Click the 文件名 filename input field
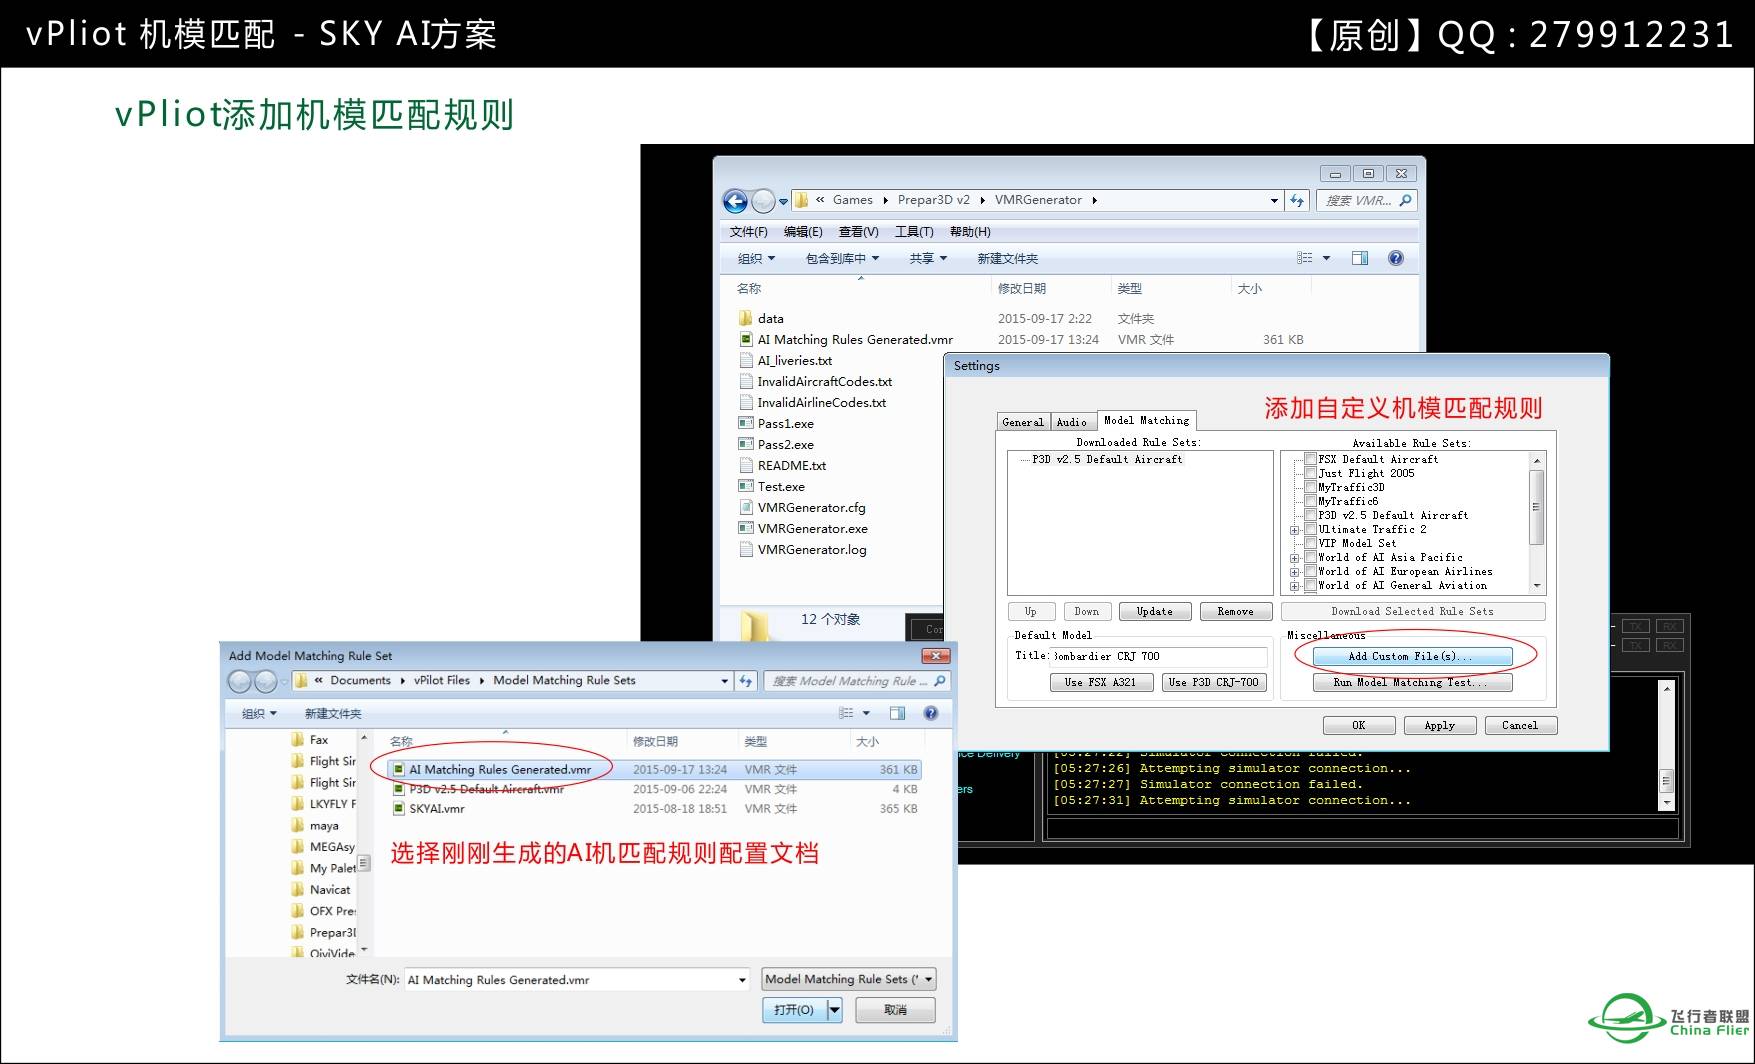Viewport: 1755px width, 1064px height. tap(570, 980)
